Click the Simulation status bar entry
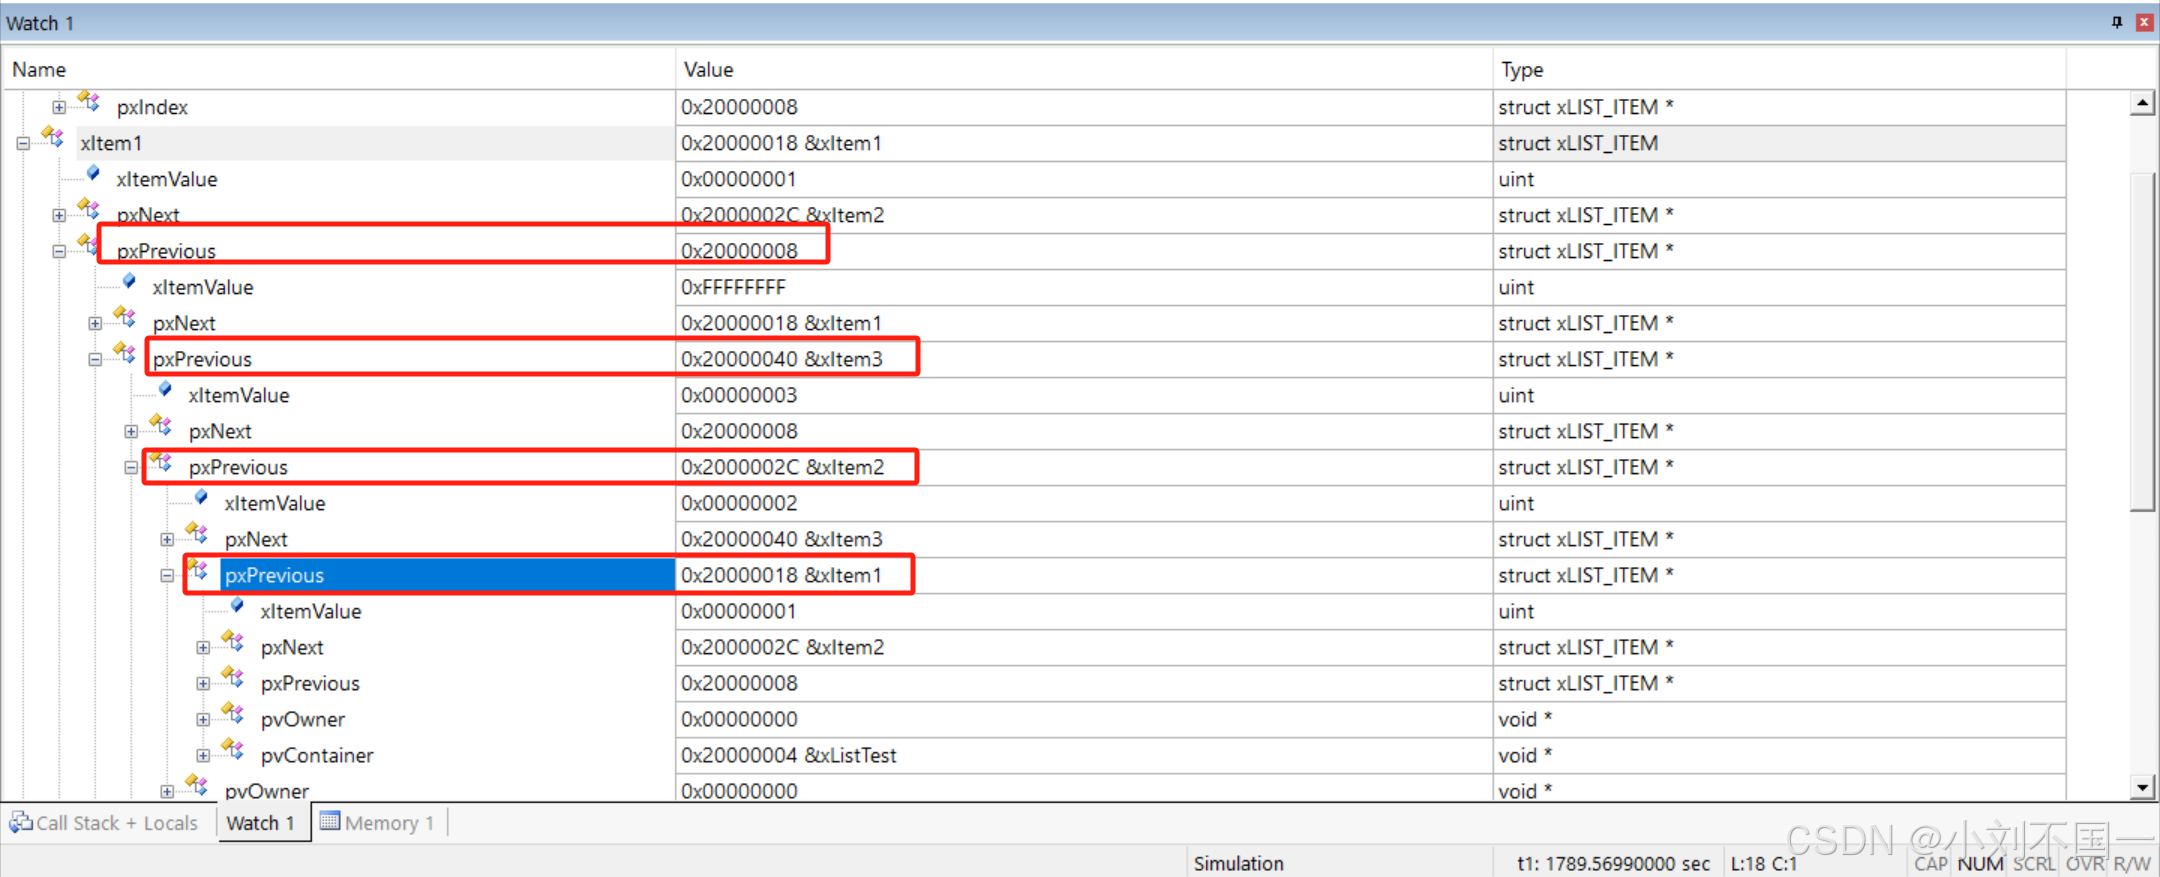Image resolution: width=2160 pixels, height=877 pixels. pos(1238,863)
